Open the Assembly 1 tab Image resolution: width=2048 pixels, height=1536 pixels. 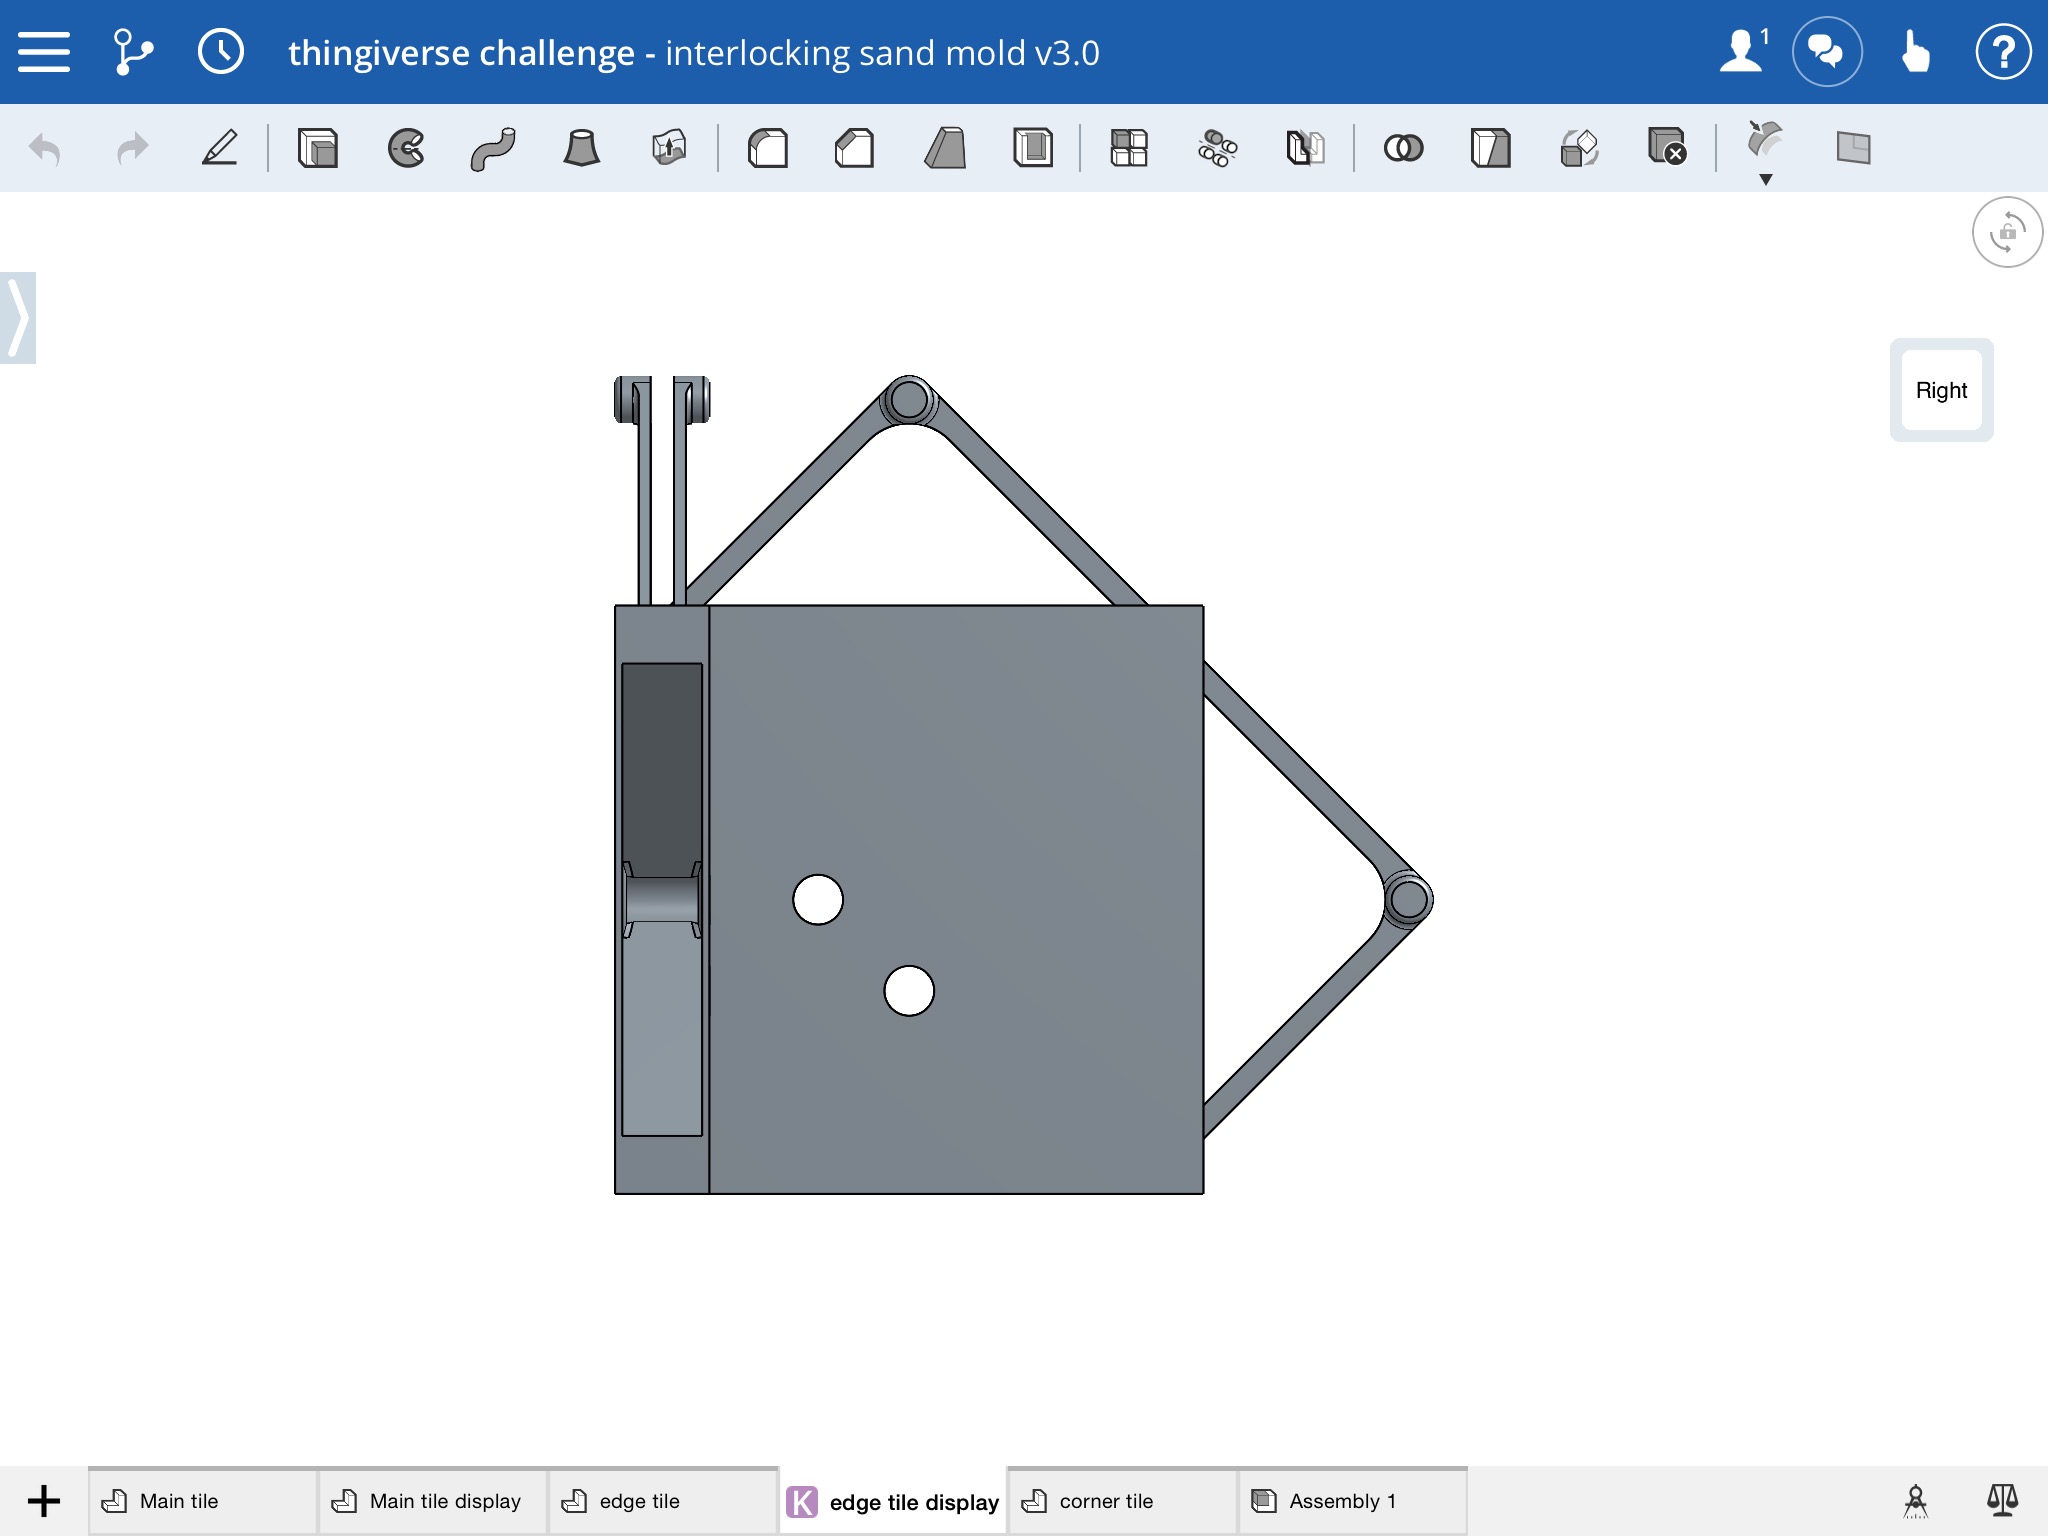[x=1353, y=1501]
